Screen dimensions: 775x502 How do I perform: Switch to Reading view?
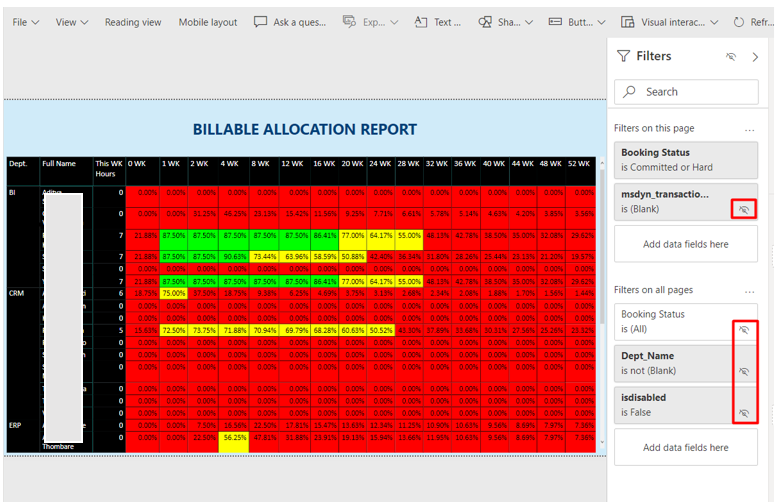click(133, 22)
